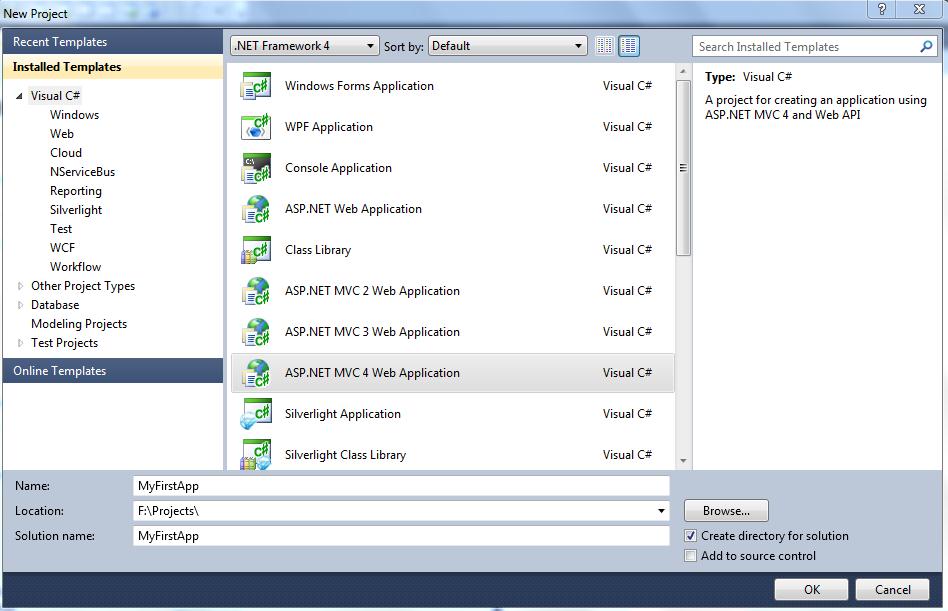
Task: Open the dialog help question mark button
Action: [x=881, y=9]
